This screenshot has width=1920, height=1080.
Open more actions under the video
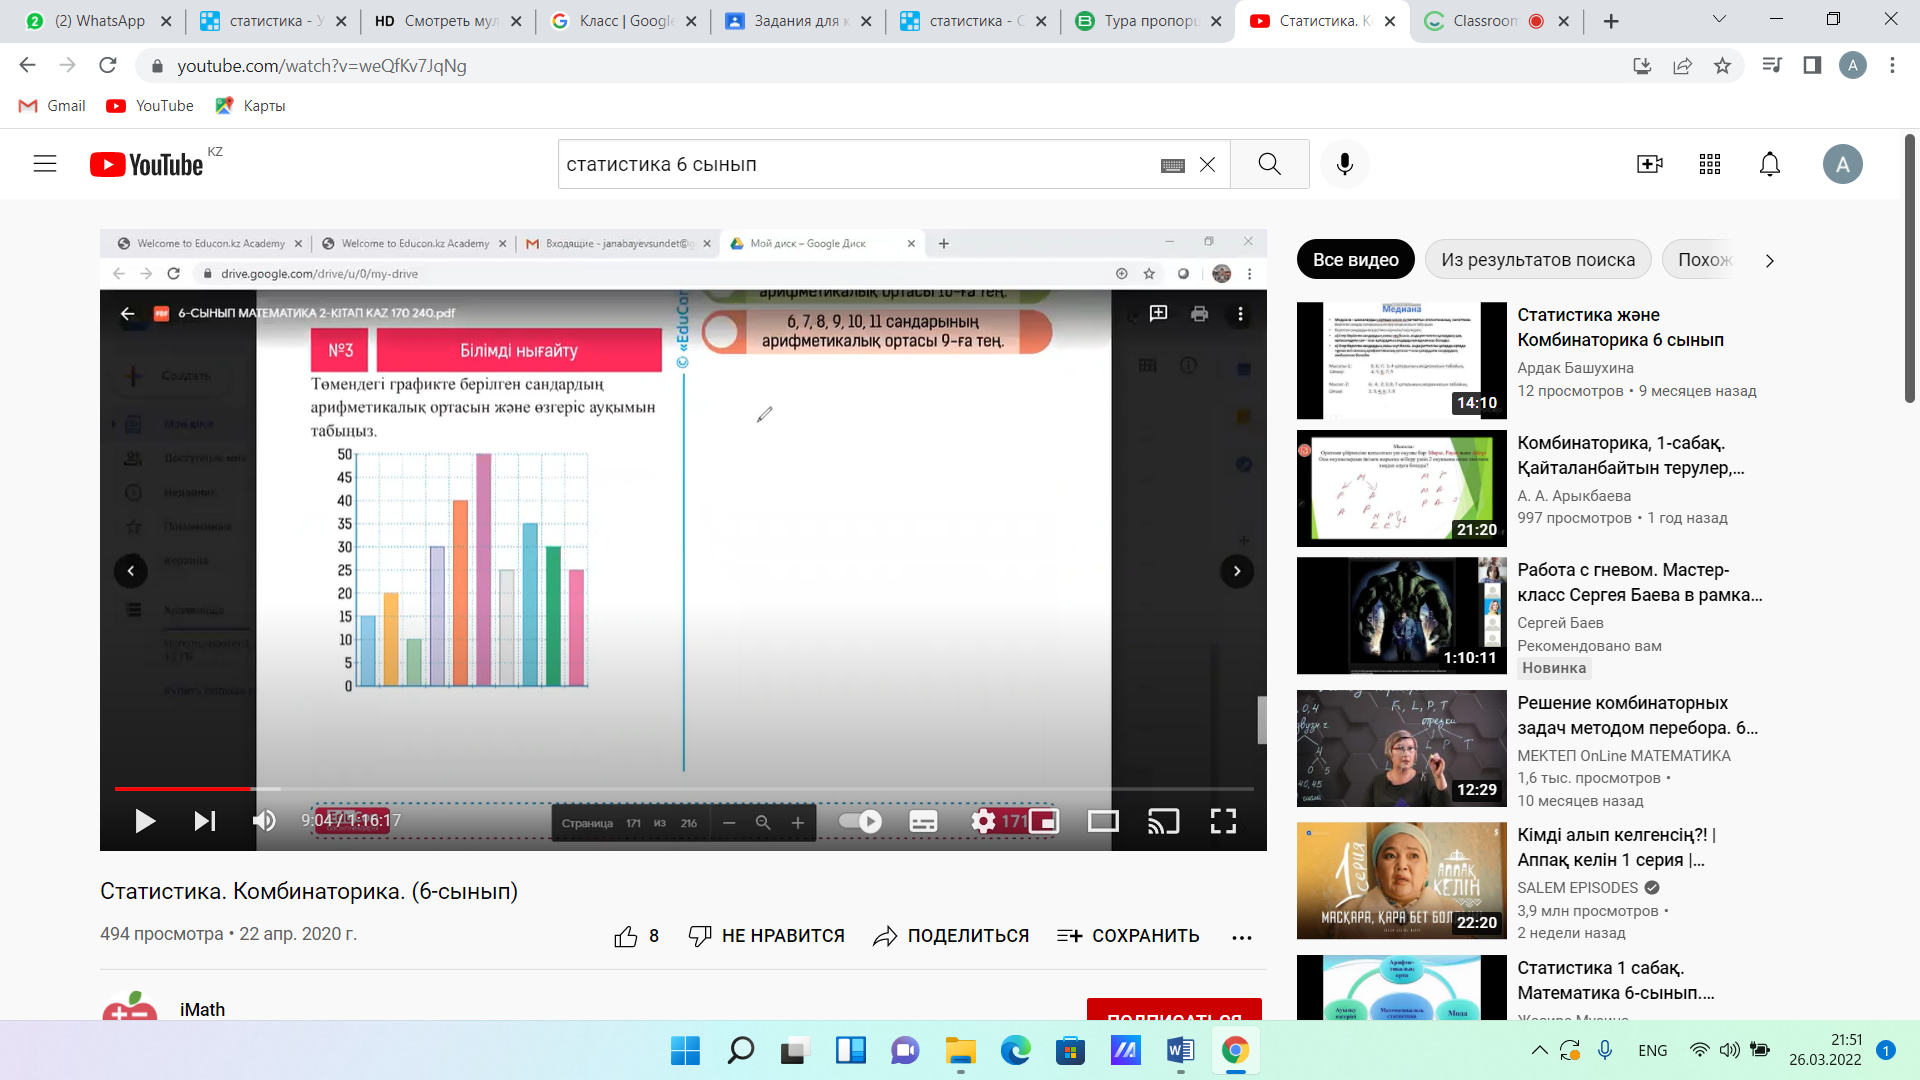coord(1242,937)
